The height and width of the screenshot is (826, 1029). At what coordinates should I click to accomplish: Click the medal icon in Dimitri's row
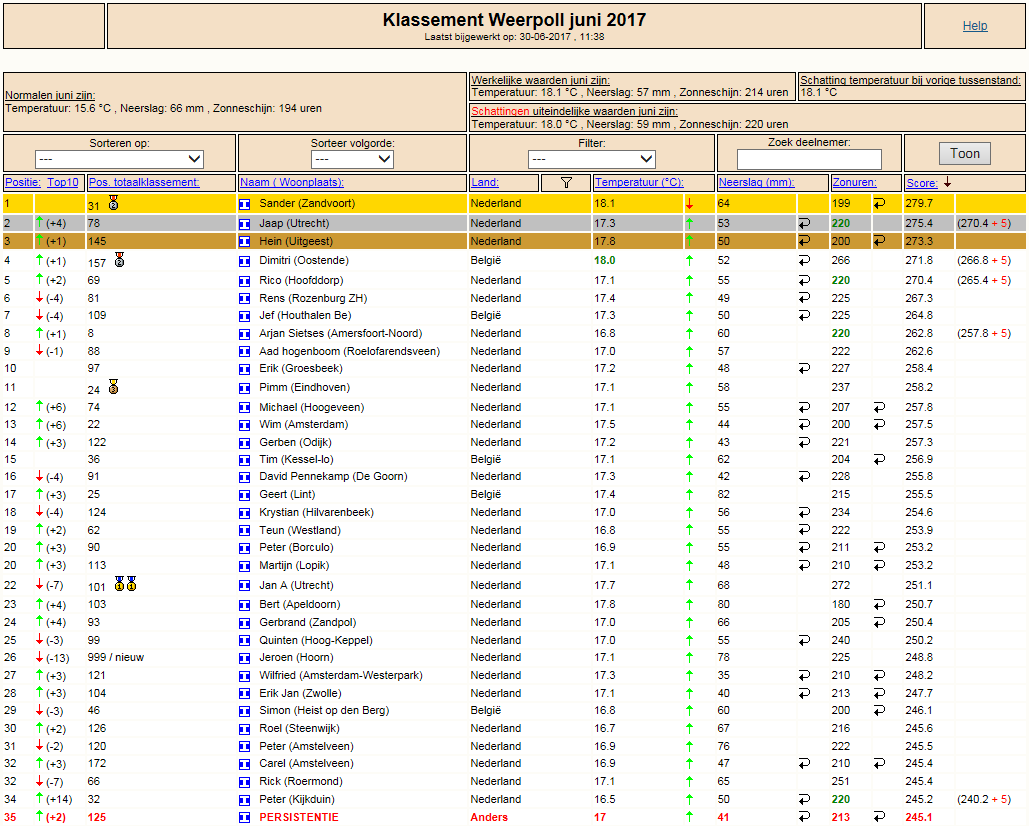pos(119,259)
